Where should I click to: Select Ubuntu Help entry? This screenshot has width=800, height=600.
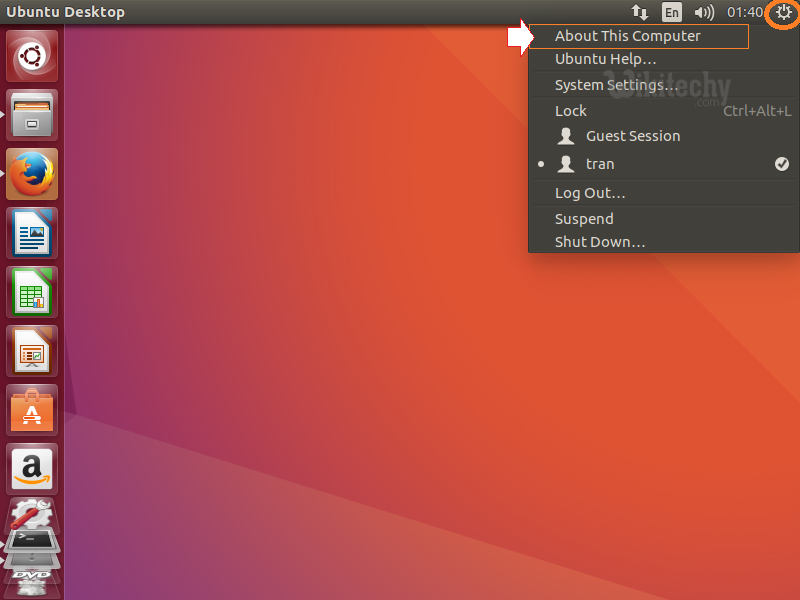click(605, 60)
